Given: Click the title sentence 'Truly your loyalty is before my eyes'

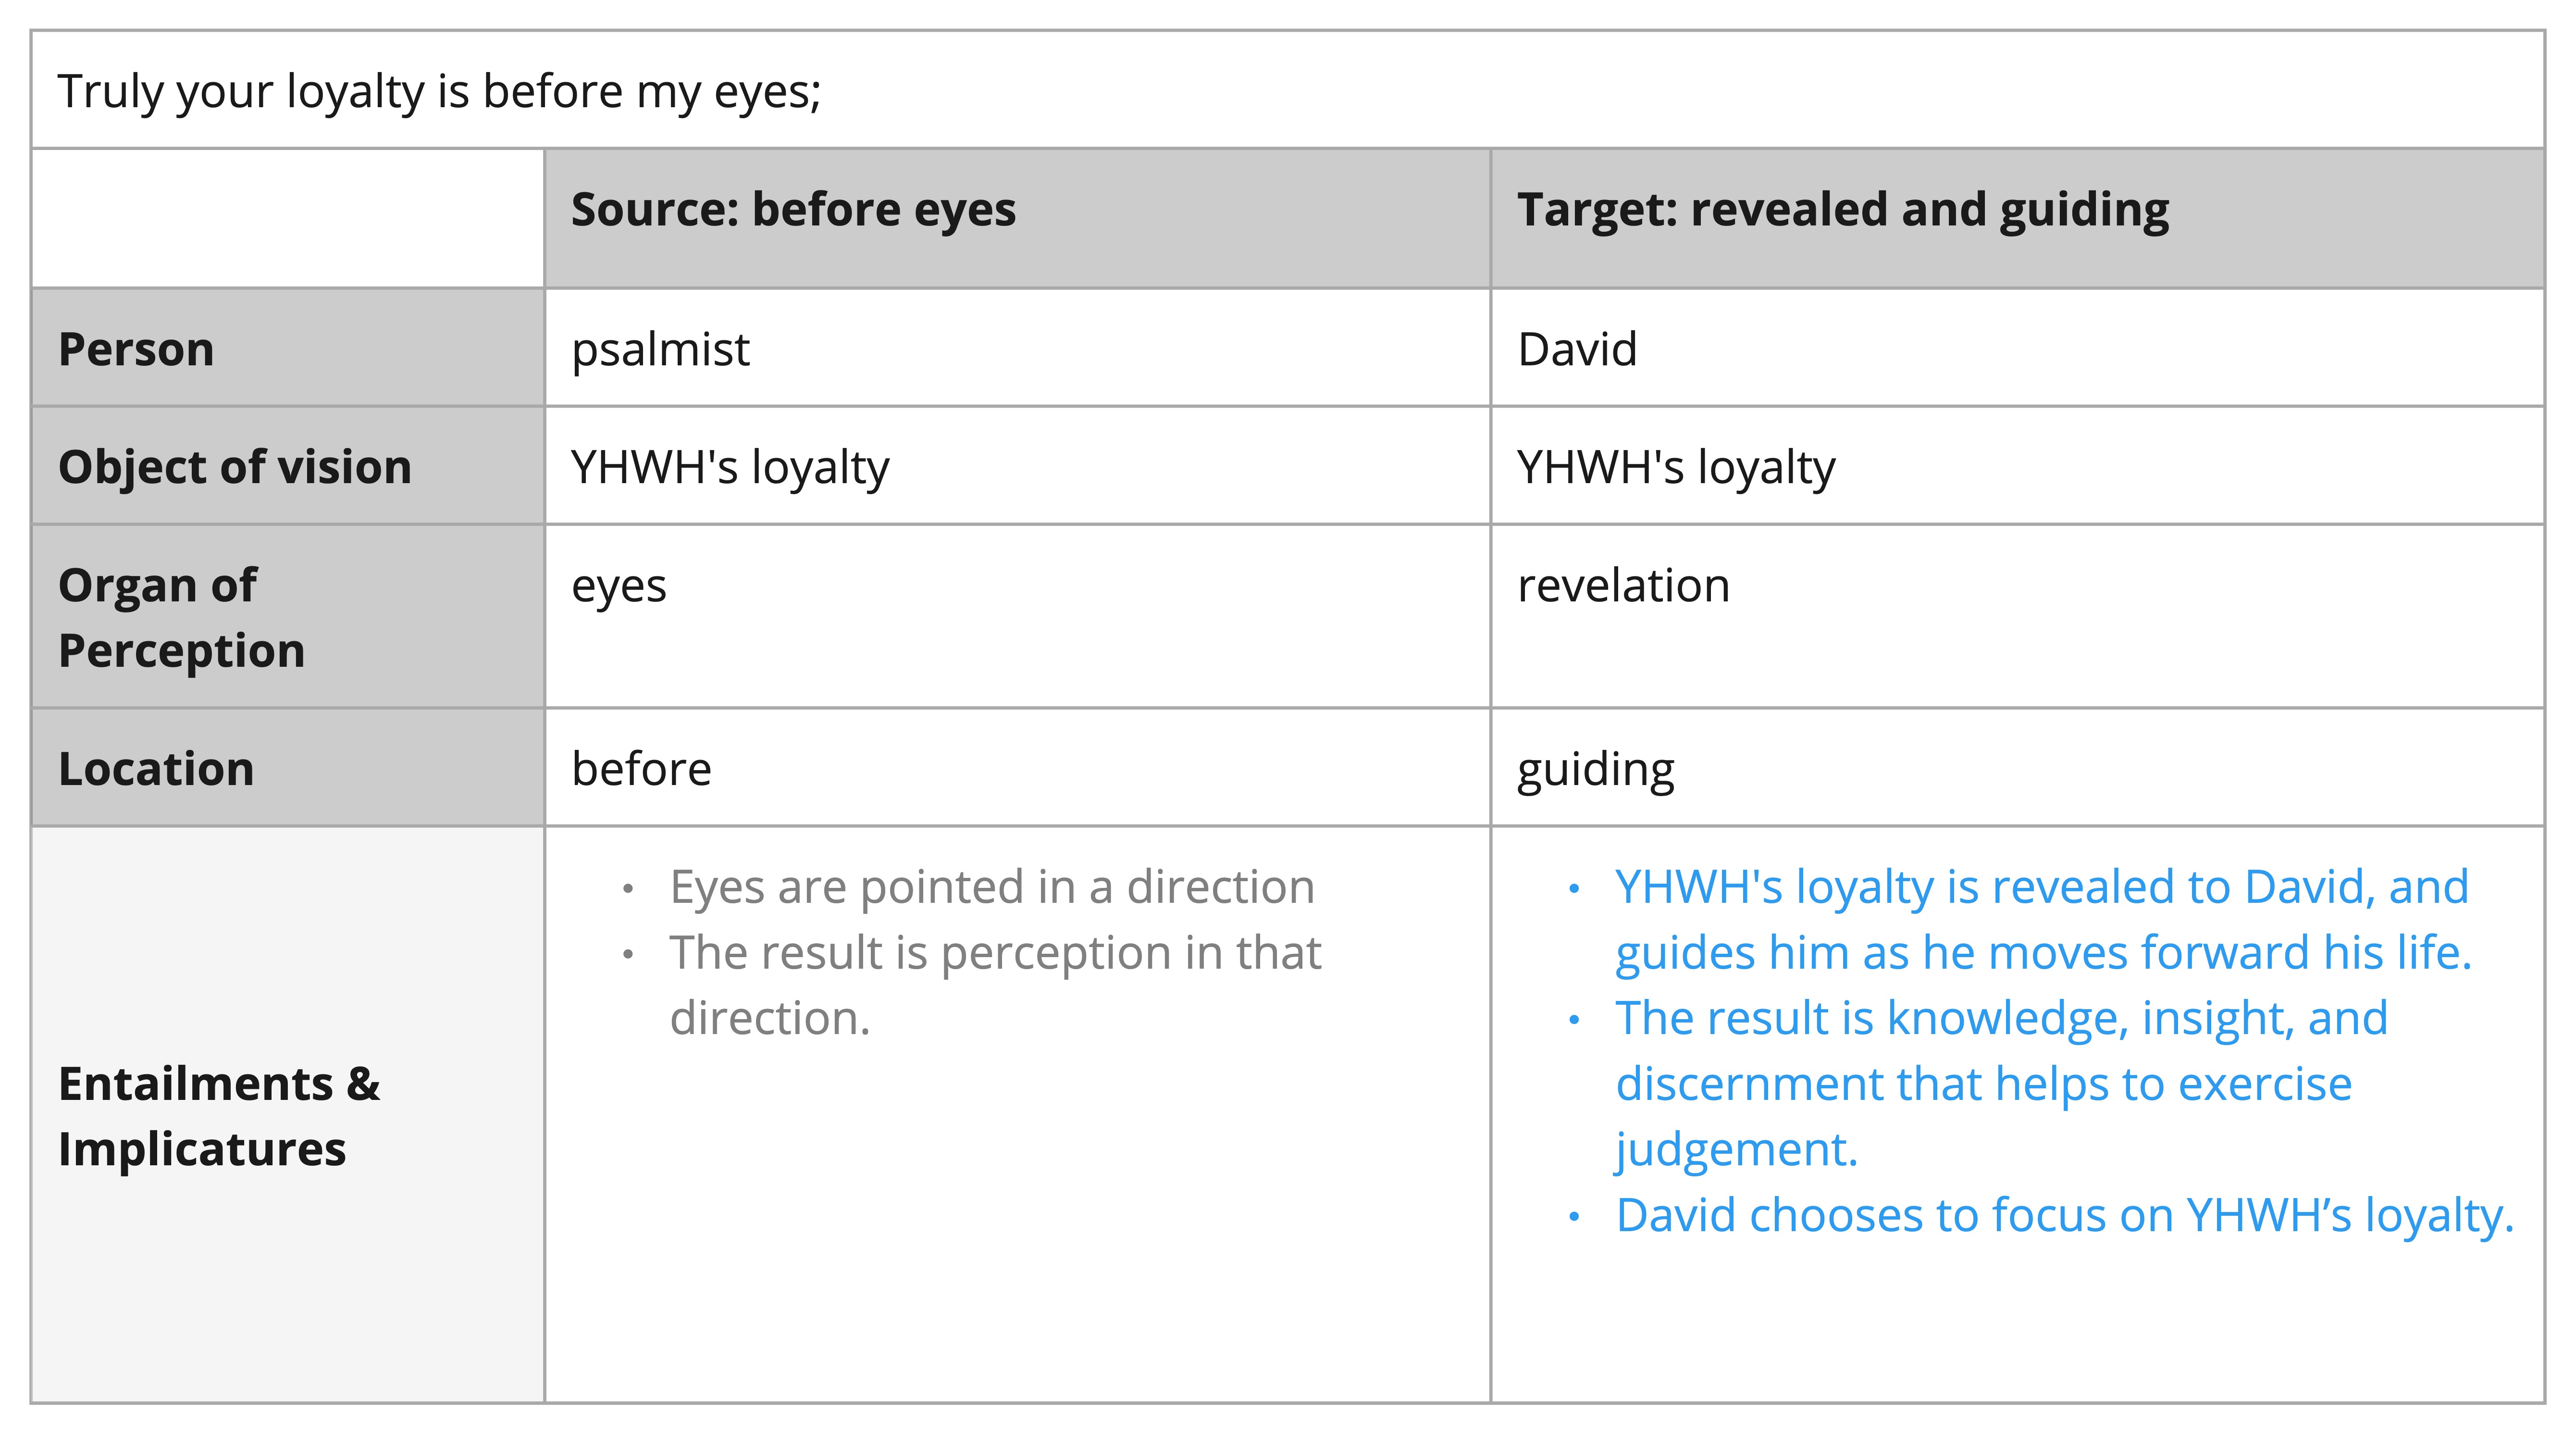Looking at the screenshot, I should 439,92.
